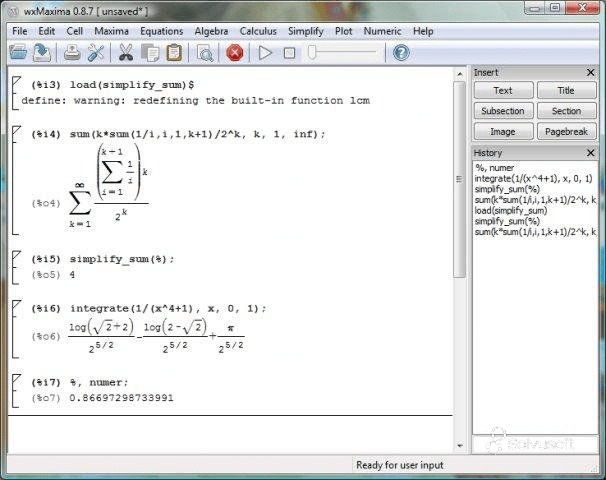Image resolution: width=606 pixels, height=480 pixels.
Task: Open the File menu
Action: click(20, 31)
